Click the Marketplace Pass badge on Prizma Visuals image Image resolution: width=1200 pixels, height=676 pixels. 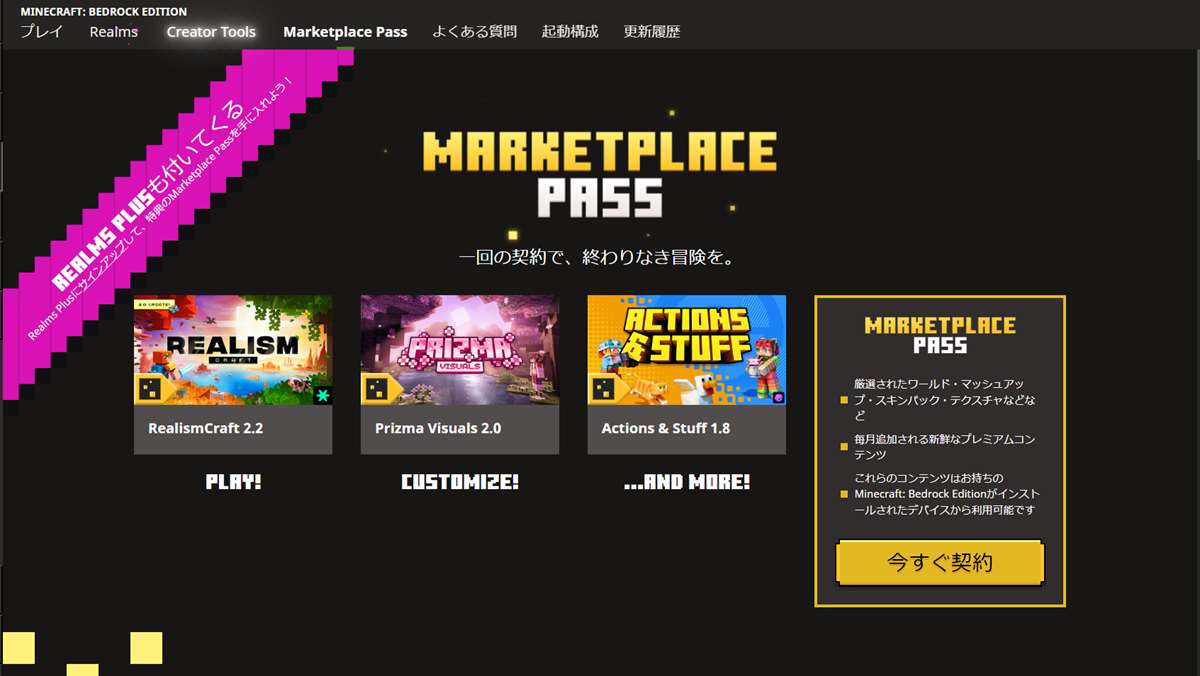380,389
